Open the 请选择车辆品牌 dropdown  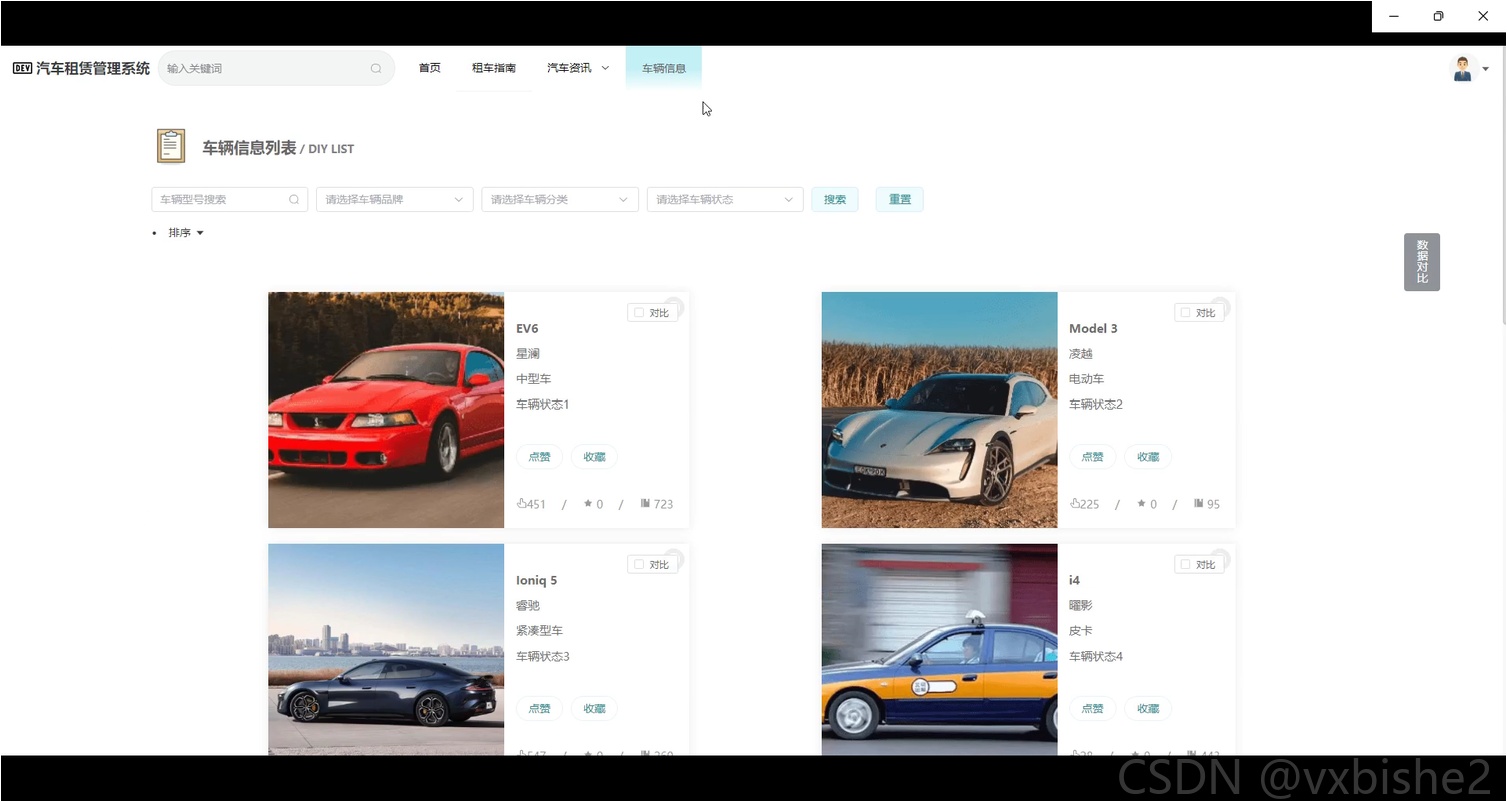point(395,200)
